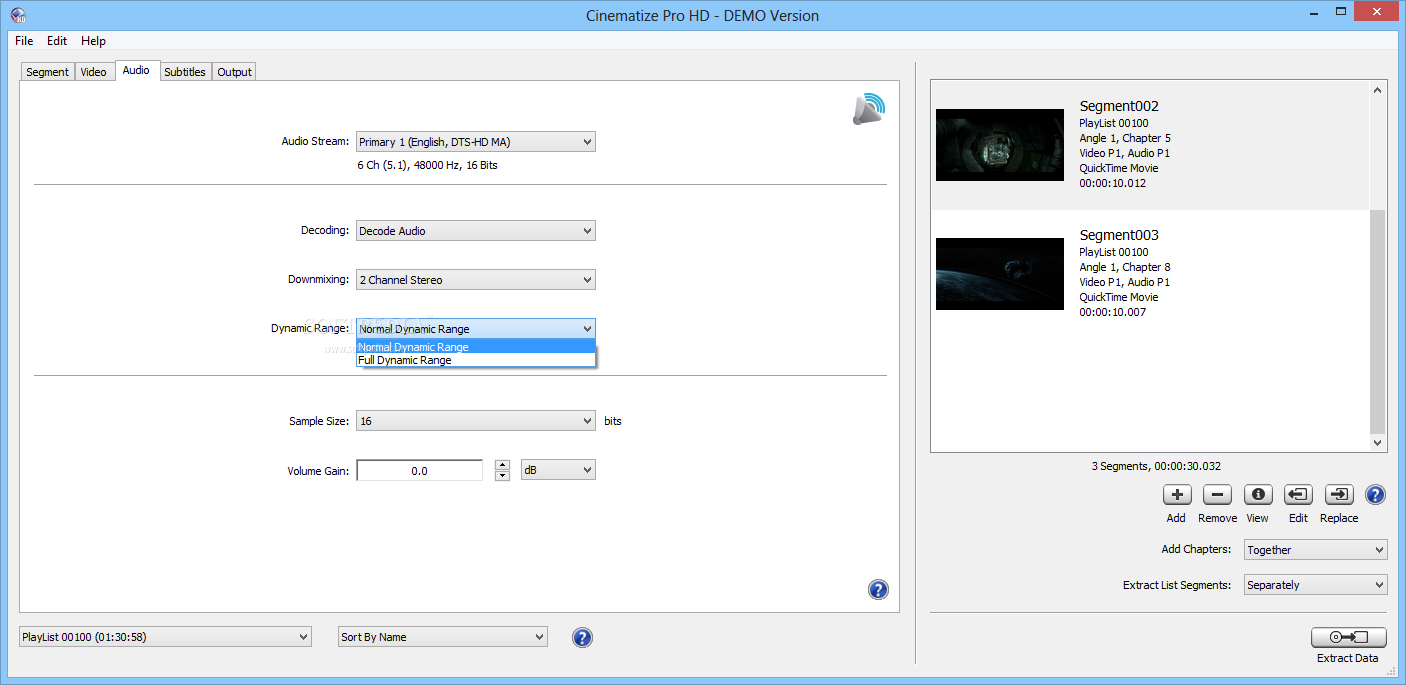Open the Sample Size dropdown
Screen dimensions: 1406x685
[x=476, y=421]
